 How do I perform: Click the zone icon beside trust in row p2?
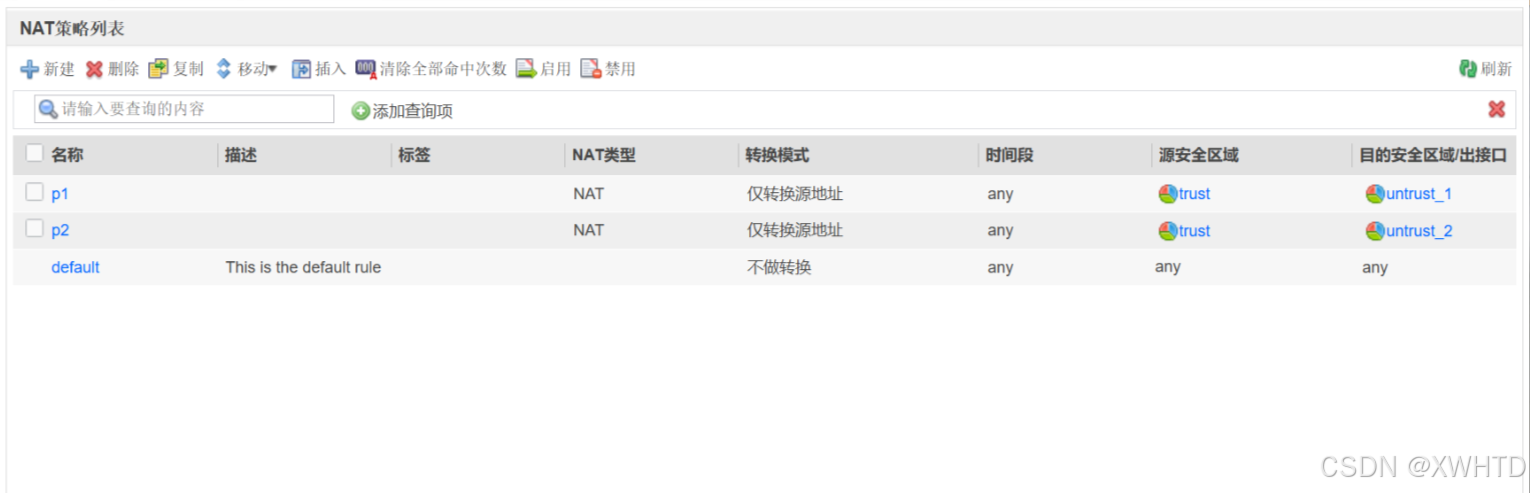(1168, 231)
